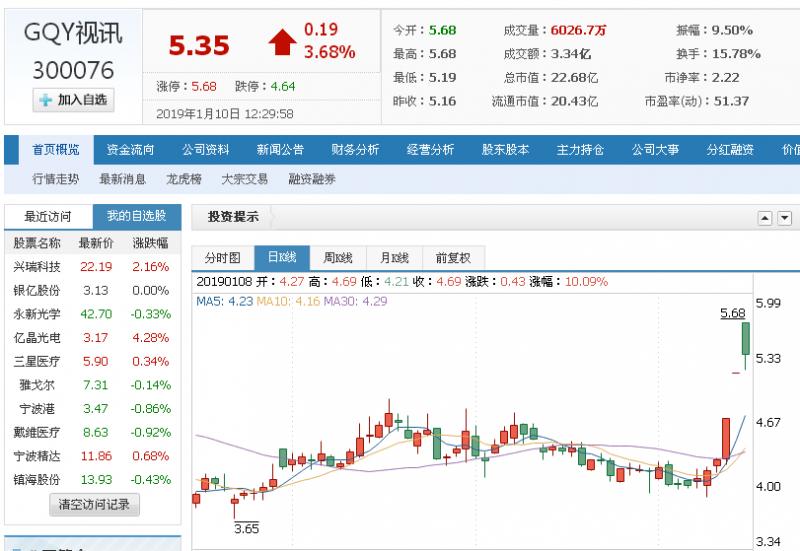Click the 成交量 value 6026.7万
The image size is (800, 551).
click(578, 30)
